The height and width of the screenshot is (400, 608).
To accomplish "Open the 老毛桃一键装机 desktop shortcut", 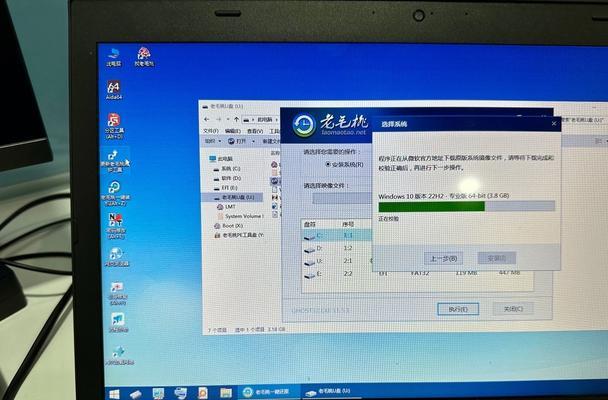I will pyautogui.click(x=116, y=193).
